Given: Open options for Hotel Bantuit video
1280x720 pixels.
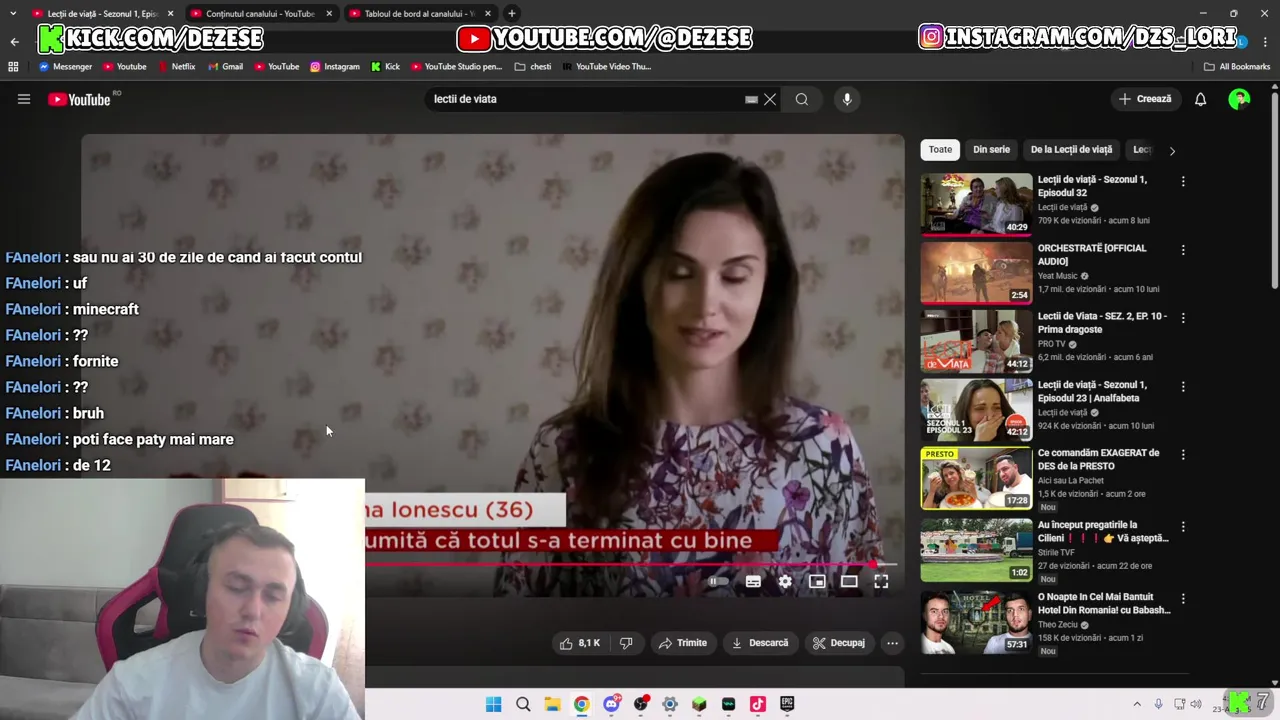Looking at the screenshot, I should 1183,599.
